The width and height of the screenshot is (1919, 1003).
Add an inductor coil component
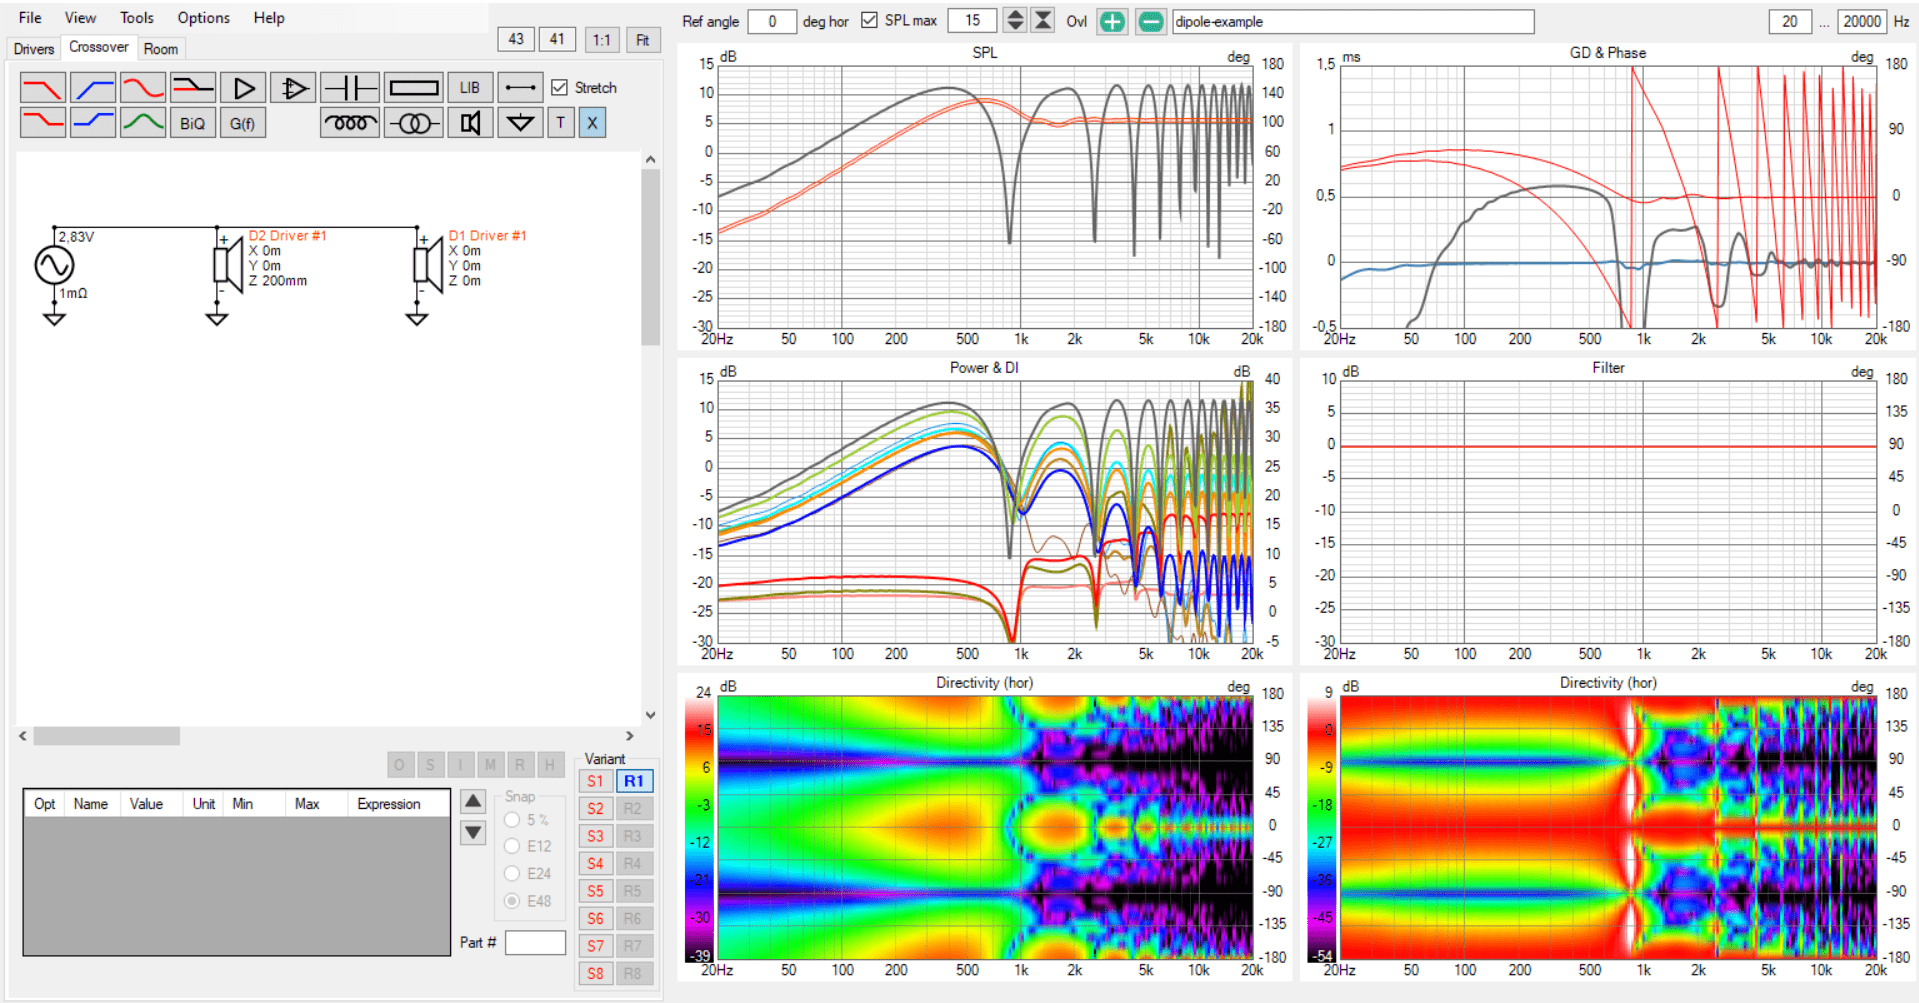pos(349,123)
